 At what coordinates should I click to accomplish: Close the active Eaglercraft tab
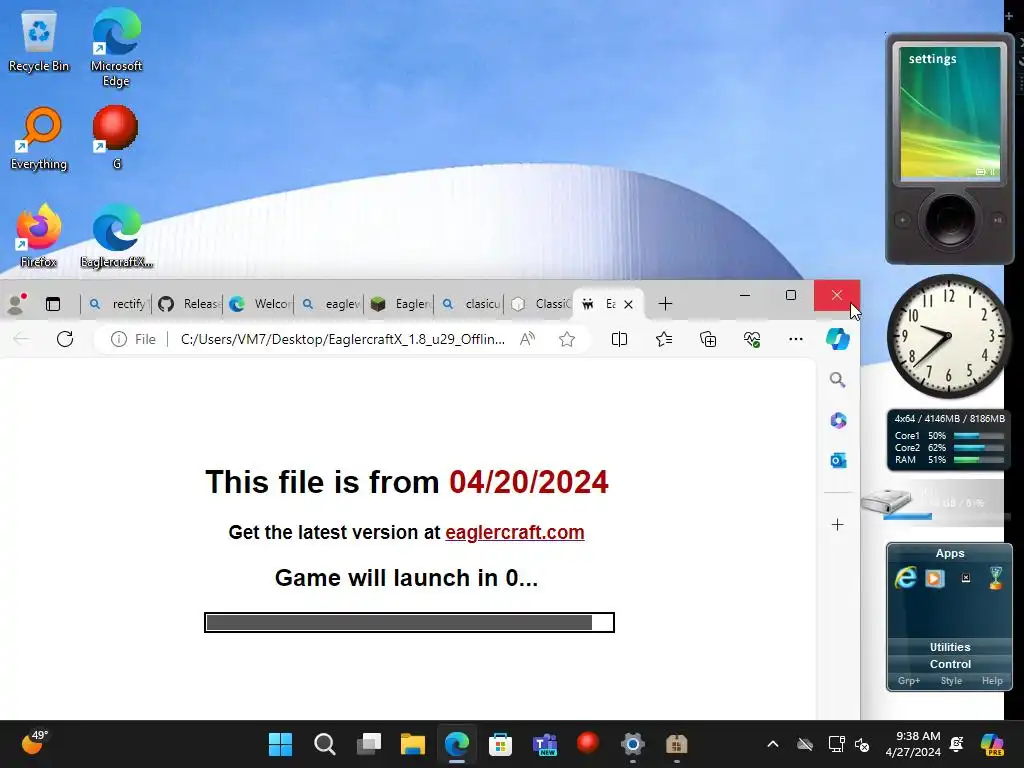pos(628,304)
